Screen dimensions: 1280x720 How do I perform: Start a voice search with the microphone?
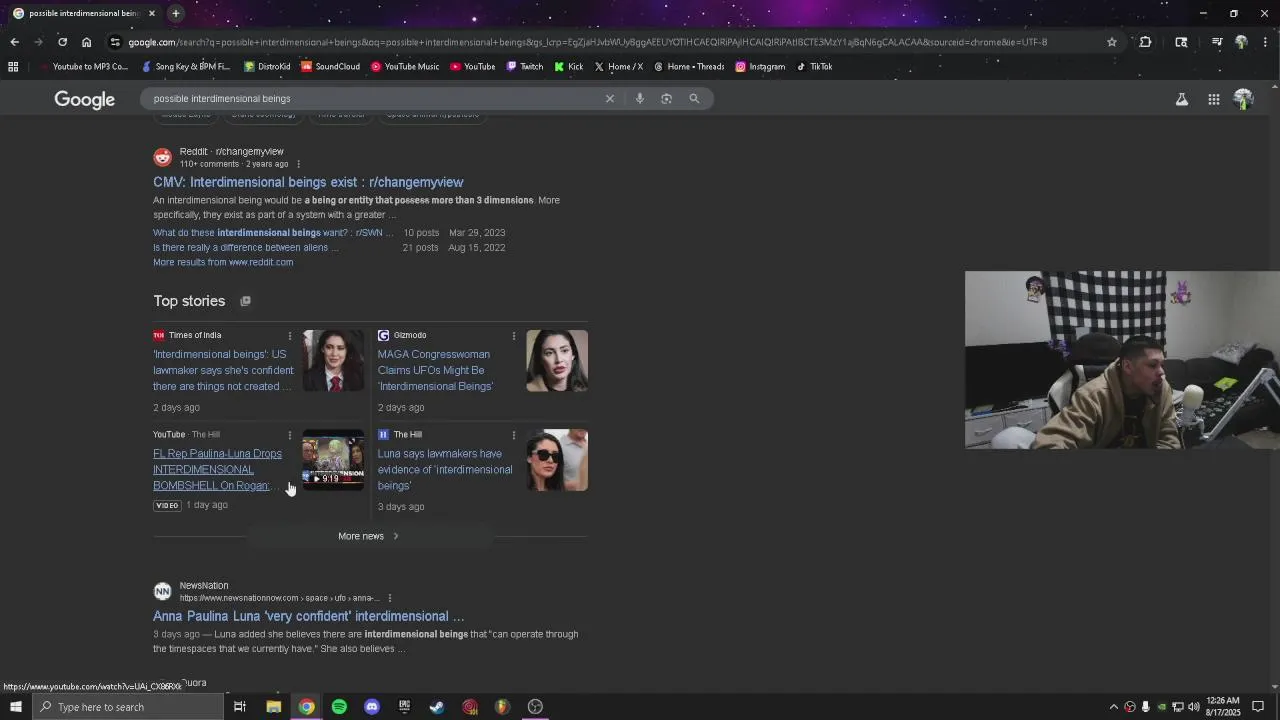(640, 98)
